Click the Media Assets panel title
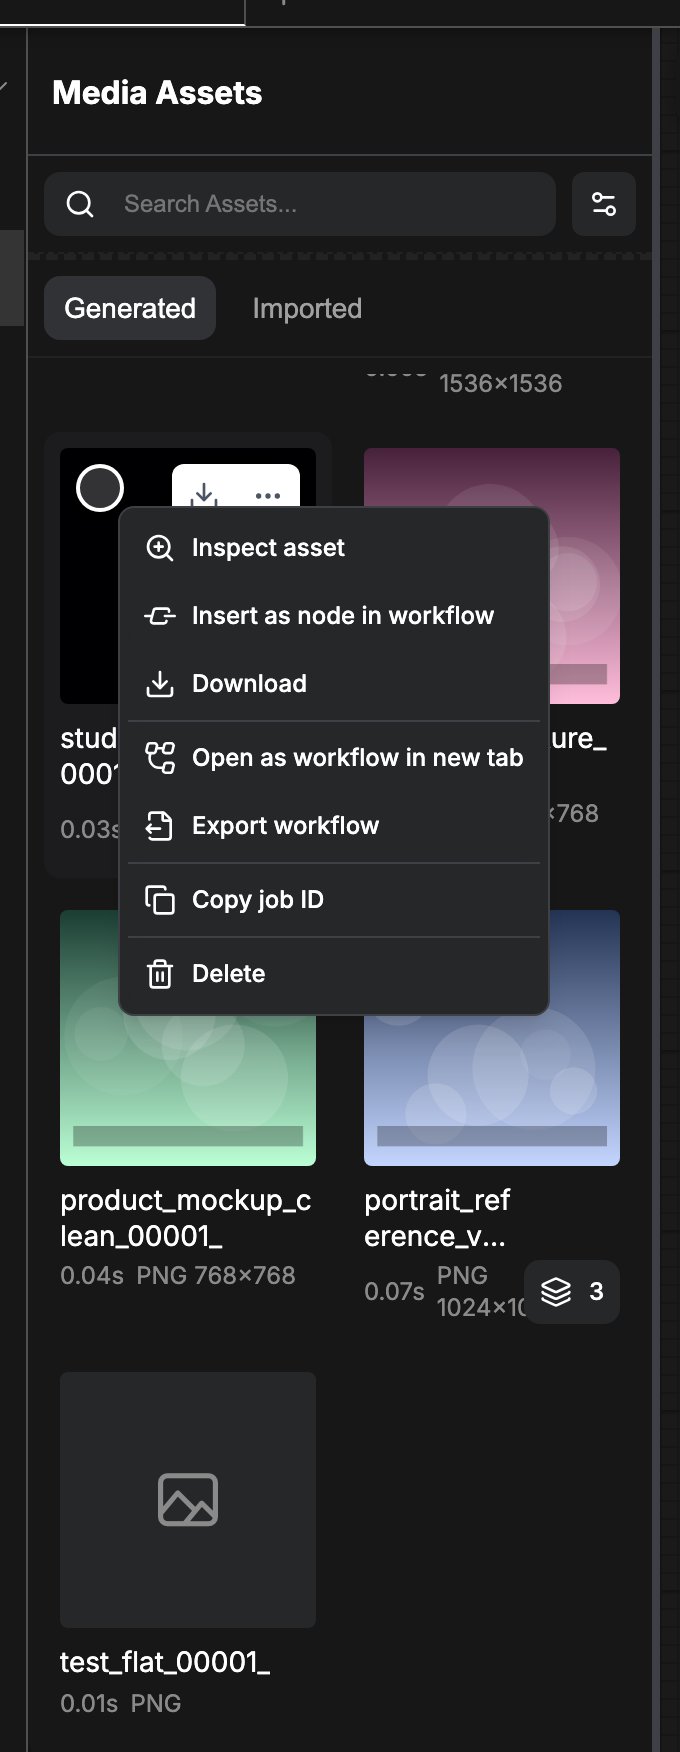Screen dimensions: 680x1752 (x=157, y=93)
